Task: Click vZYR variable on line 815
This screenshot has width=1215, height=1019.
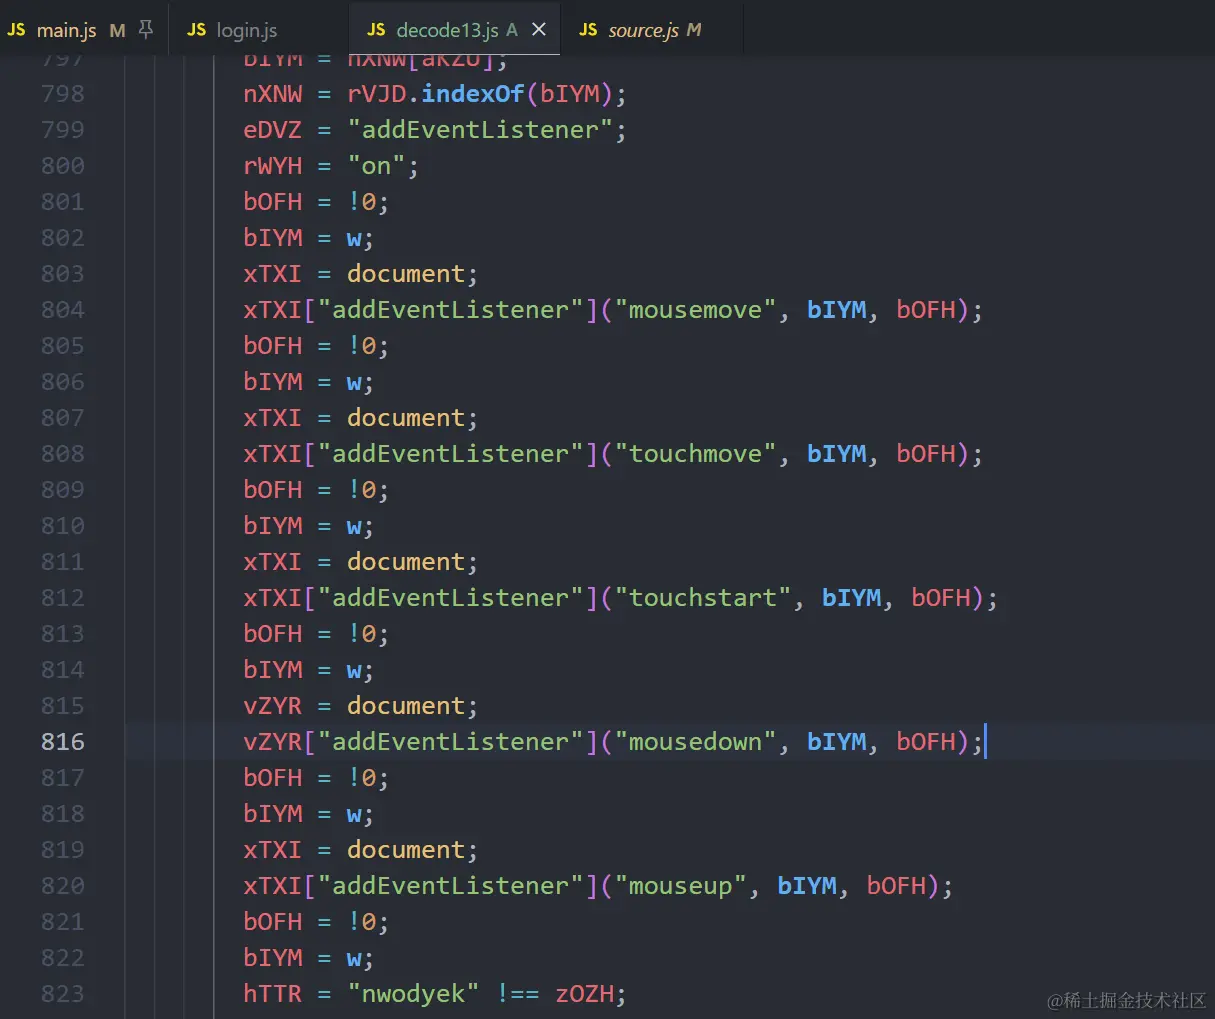Action: point(273,706)
